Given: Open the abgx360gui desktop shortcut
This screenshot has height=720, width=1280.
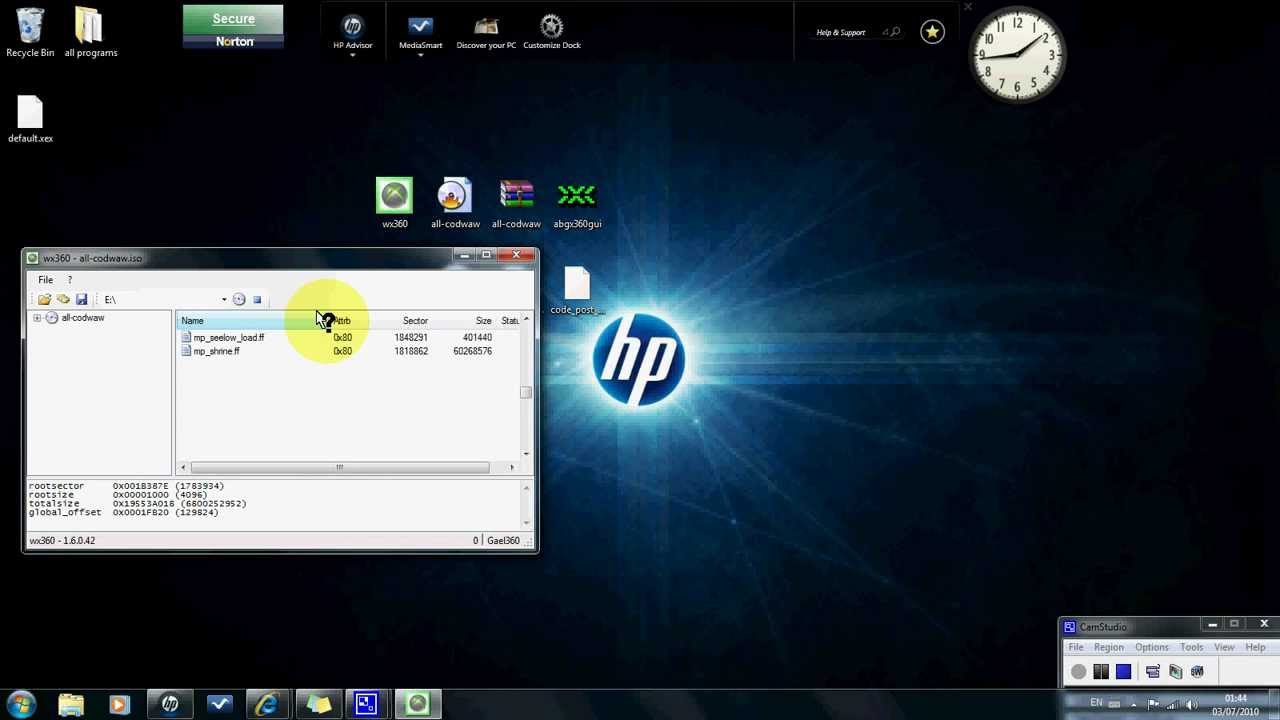Looking at the screenshot, I should tap(577, 203).
